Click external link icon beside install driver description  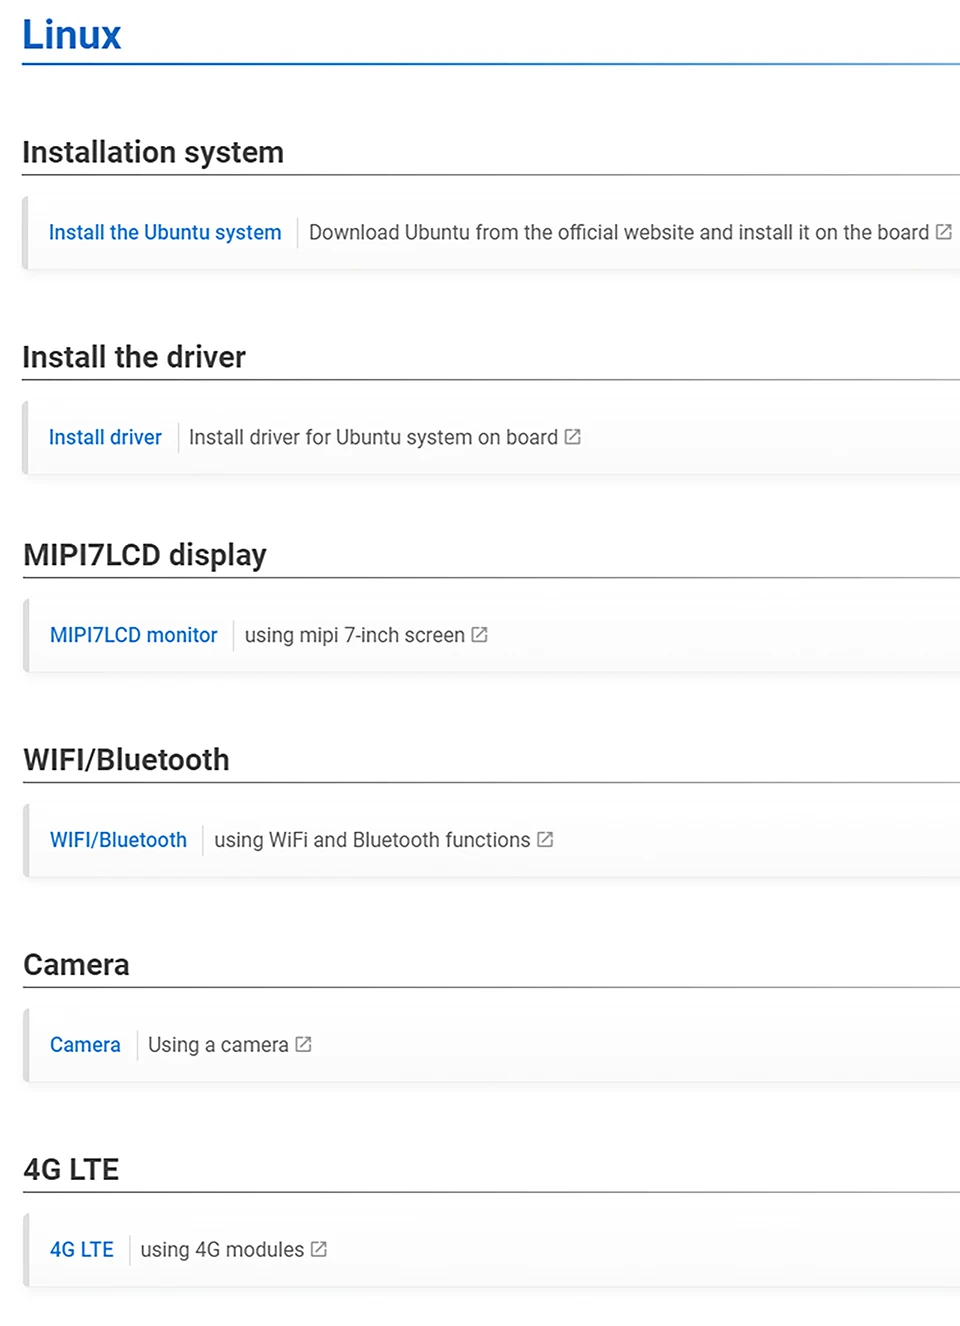(572, 437)
